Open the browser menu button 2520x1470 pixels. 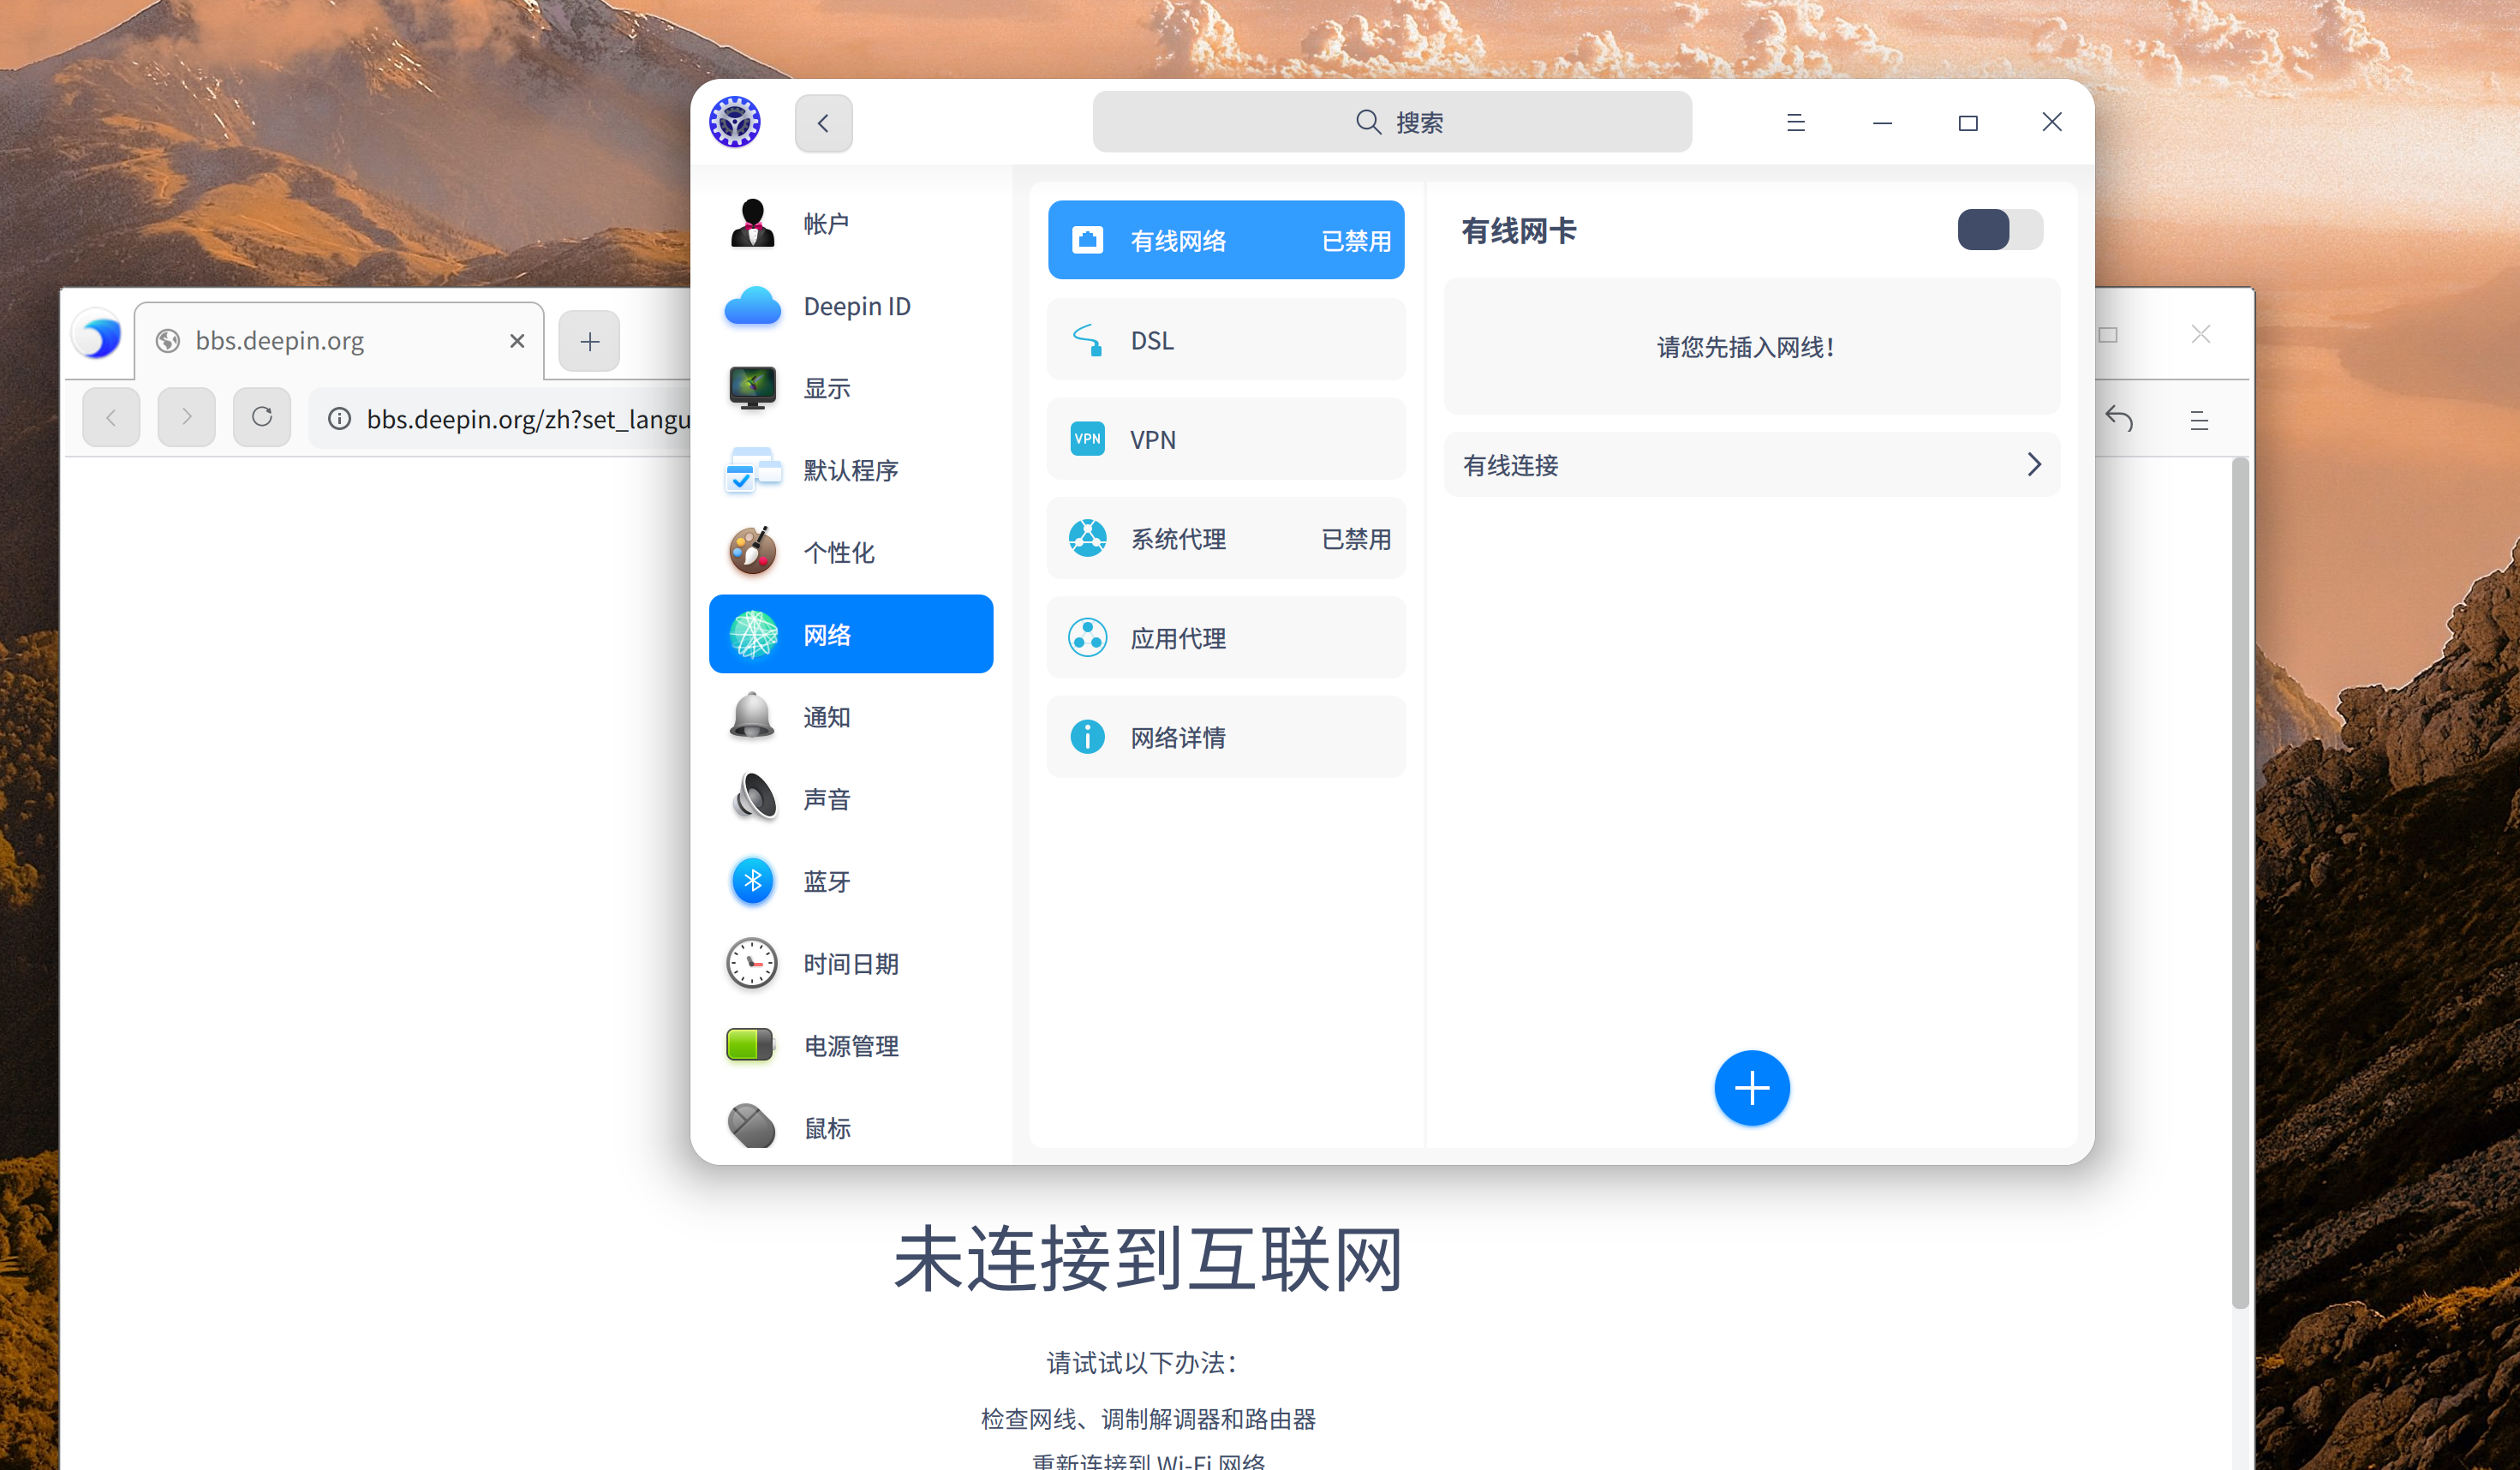click(2199, 420)
